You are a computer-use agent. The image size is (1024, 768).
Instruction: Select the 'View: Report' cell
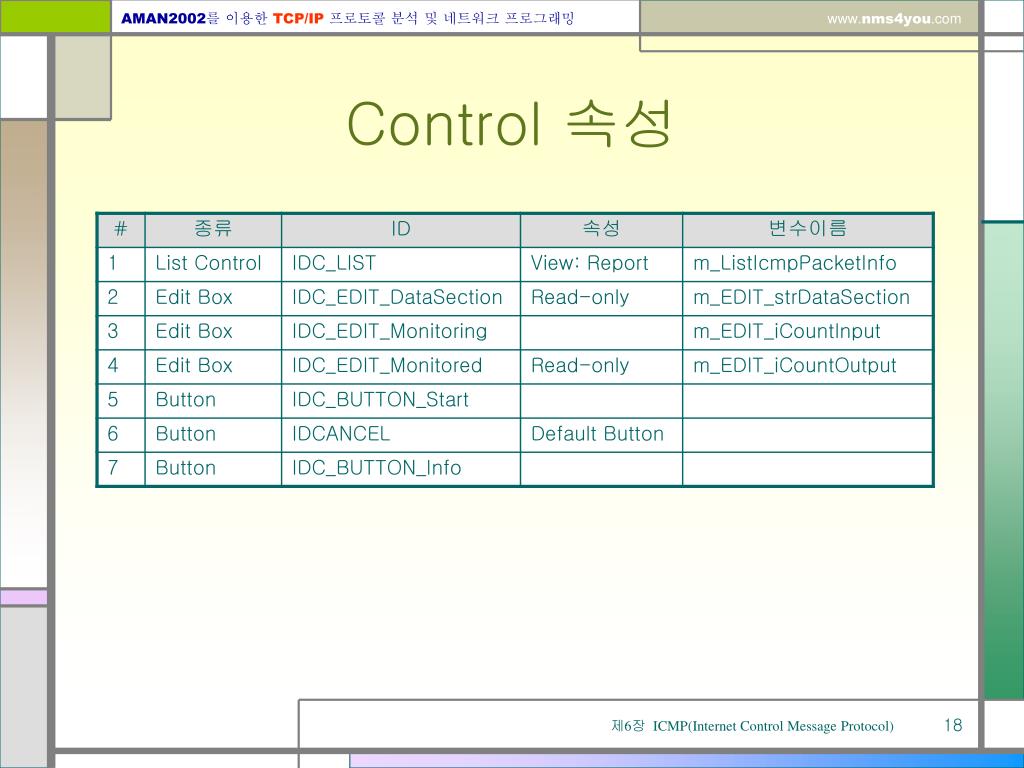point(601,263)
